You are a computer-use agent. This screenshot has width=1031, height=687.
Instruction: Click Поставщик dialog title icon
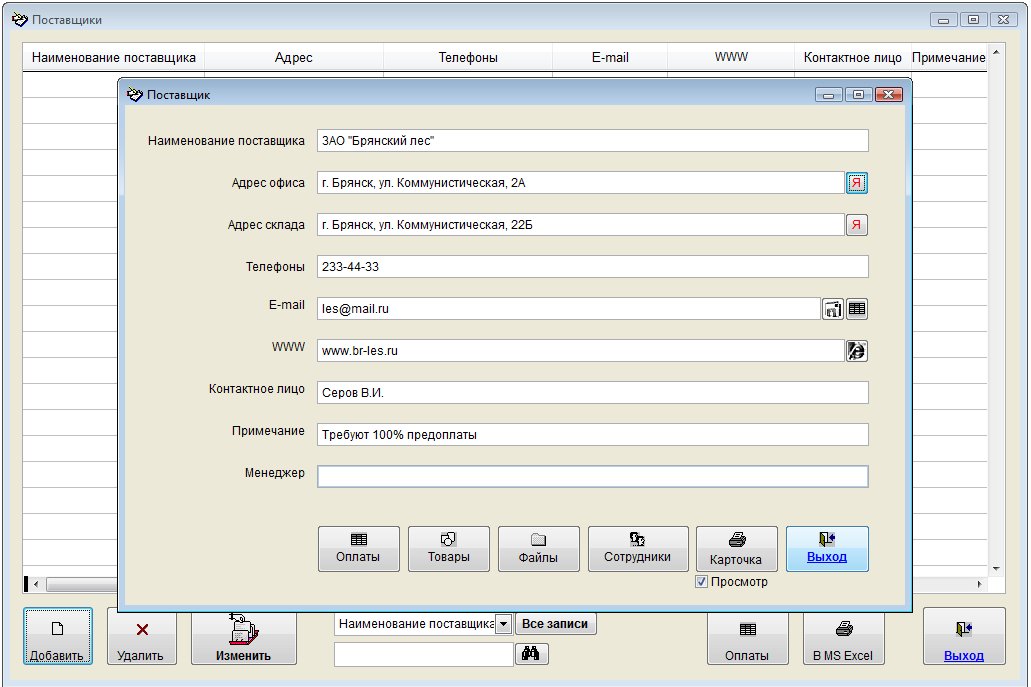click(135, 95)
